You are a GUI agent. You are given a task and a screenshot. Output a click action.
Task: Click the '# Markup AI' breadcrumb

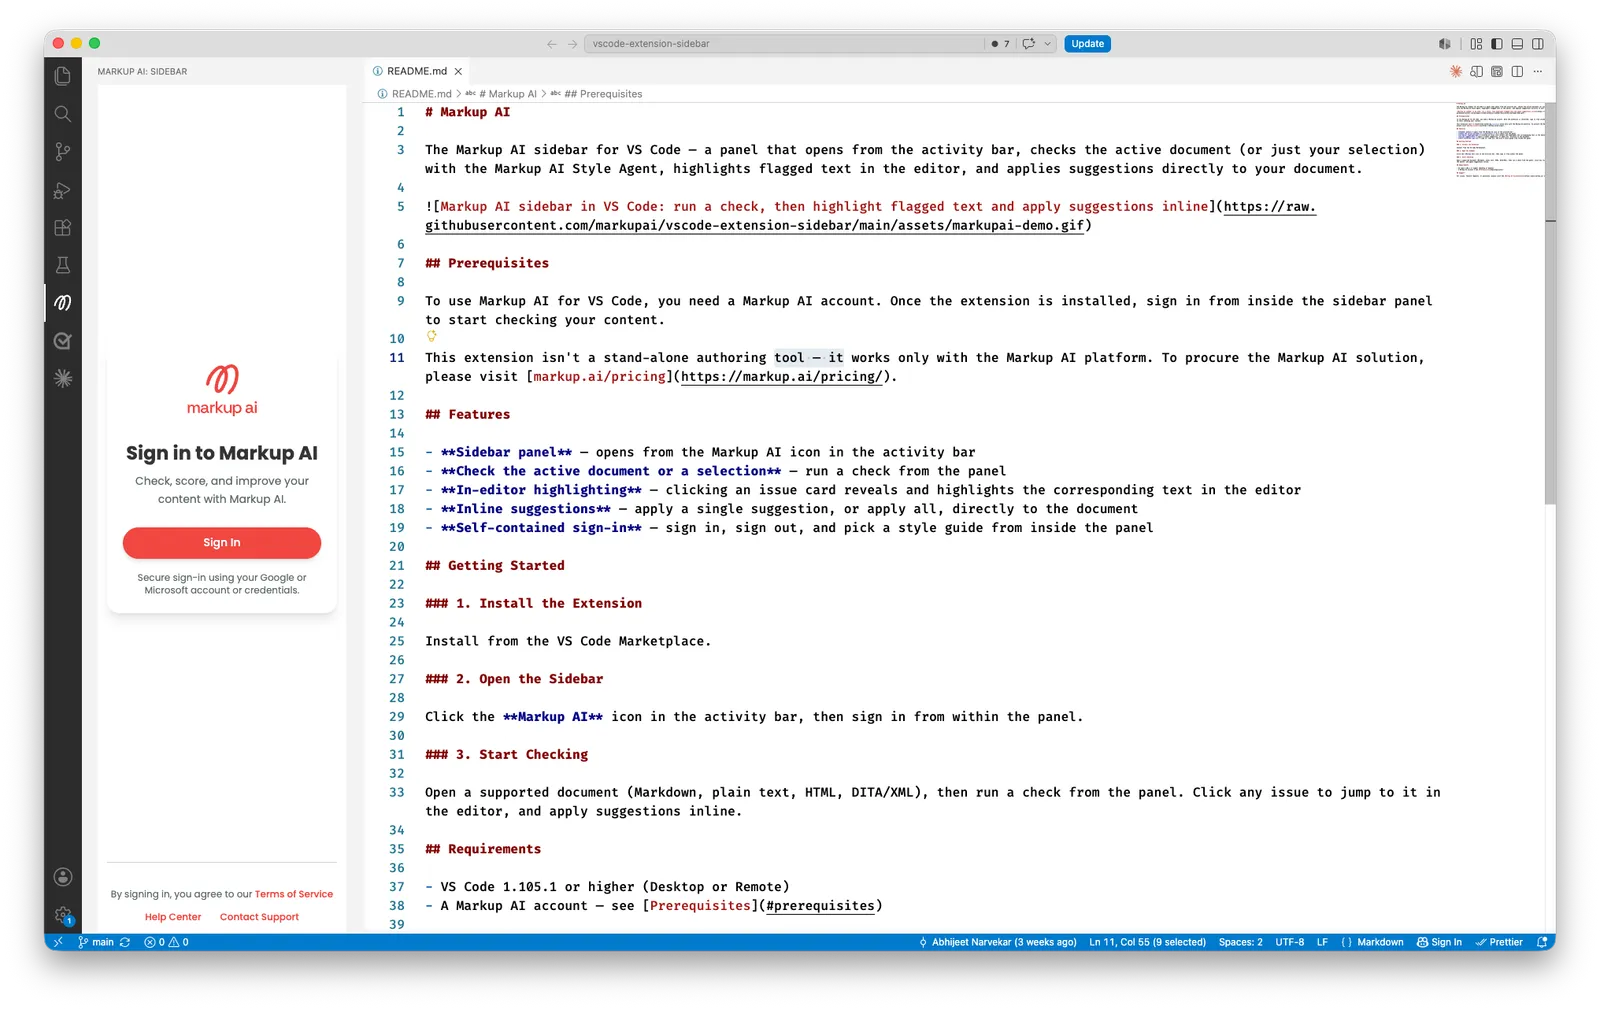click(501, 94)
